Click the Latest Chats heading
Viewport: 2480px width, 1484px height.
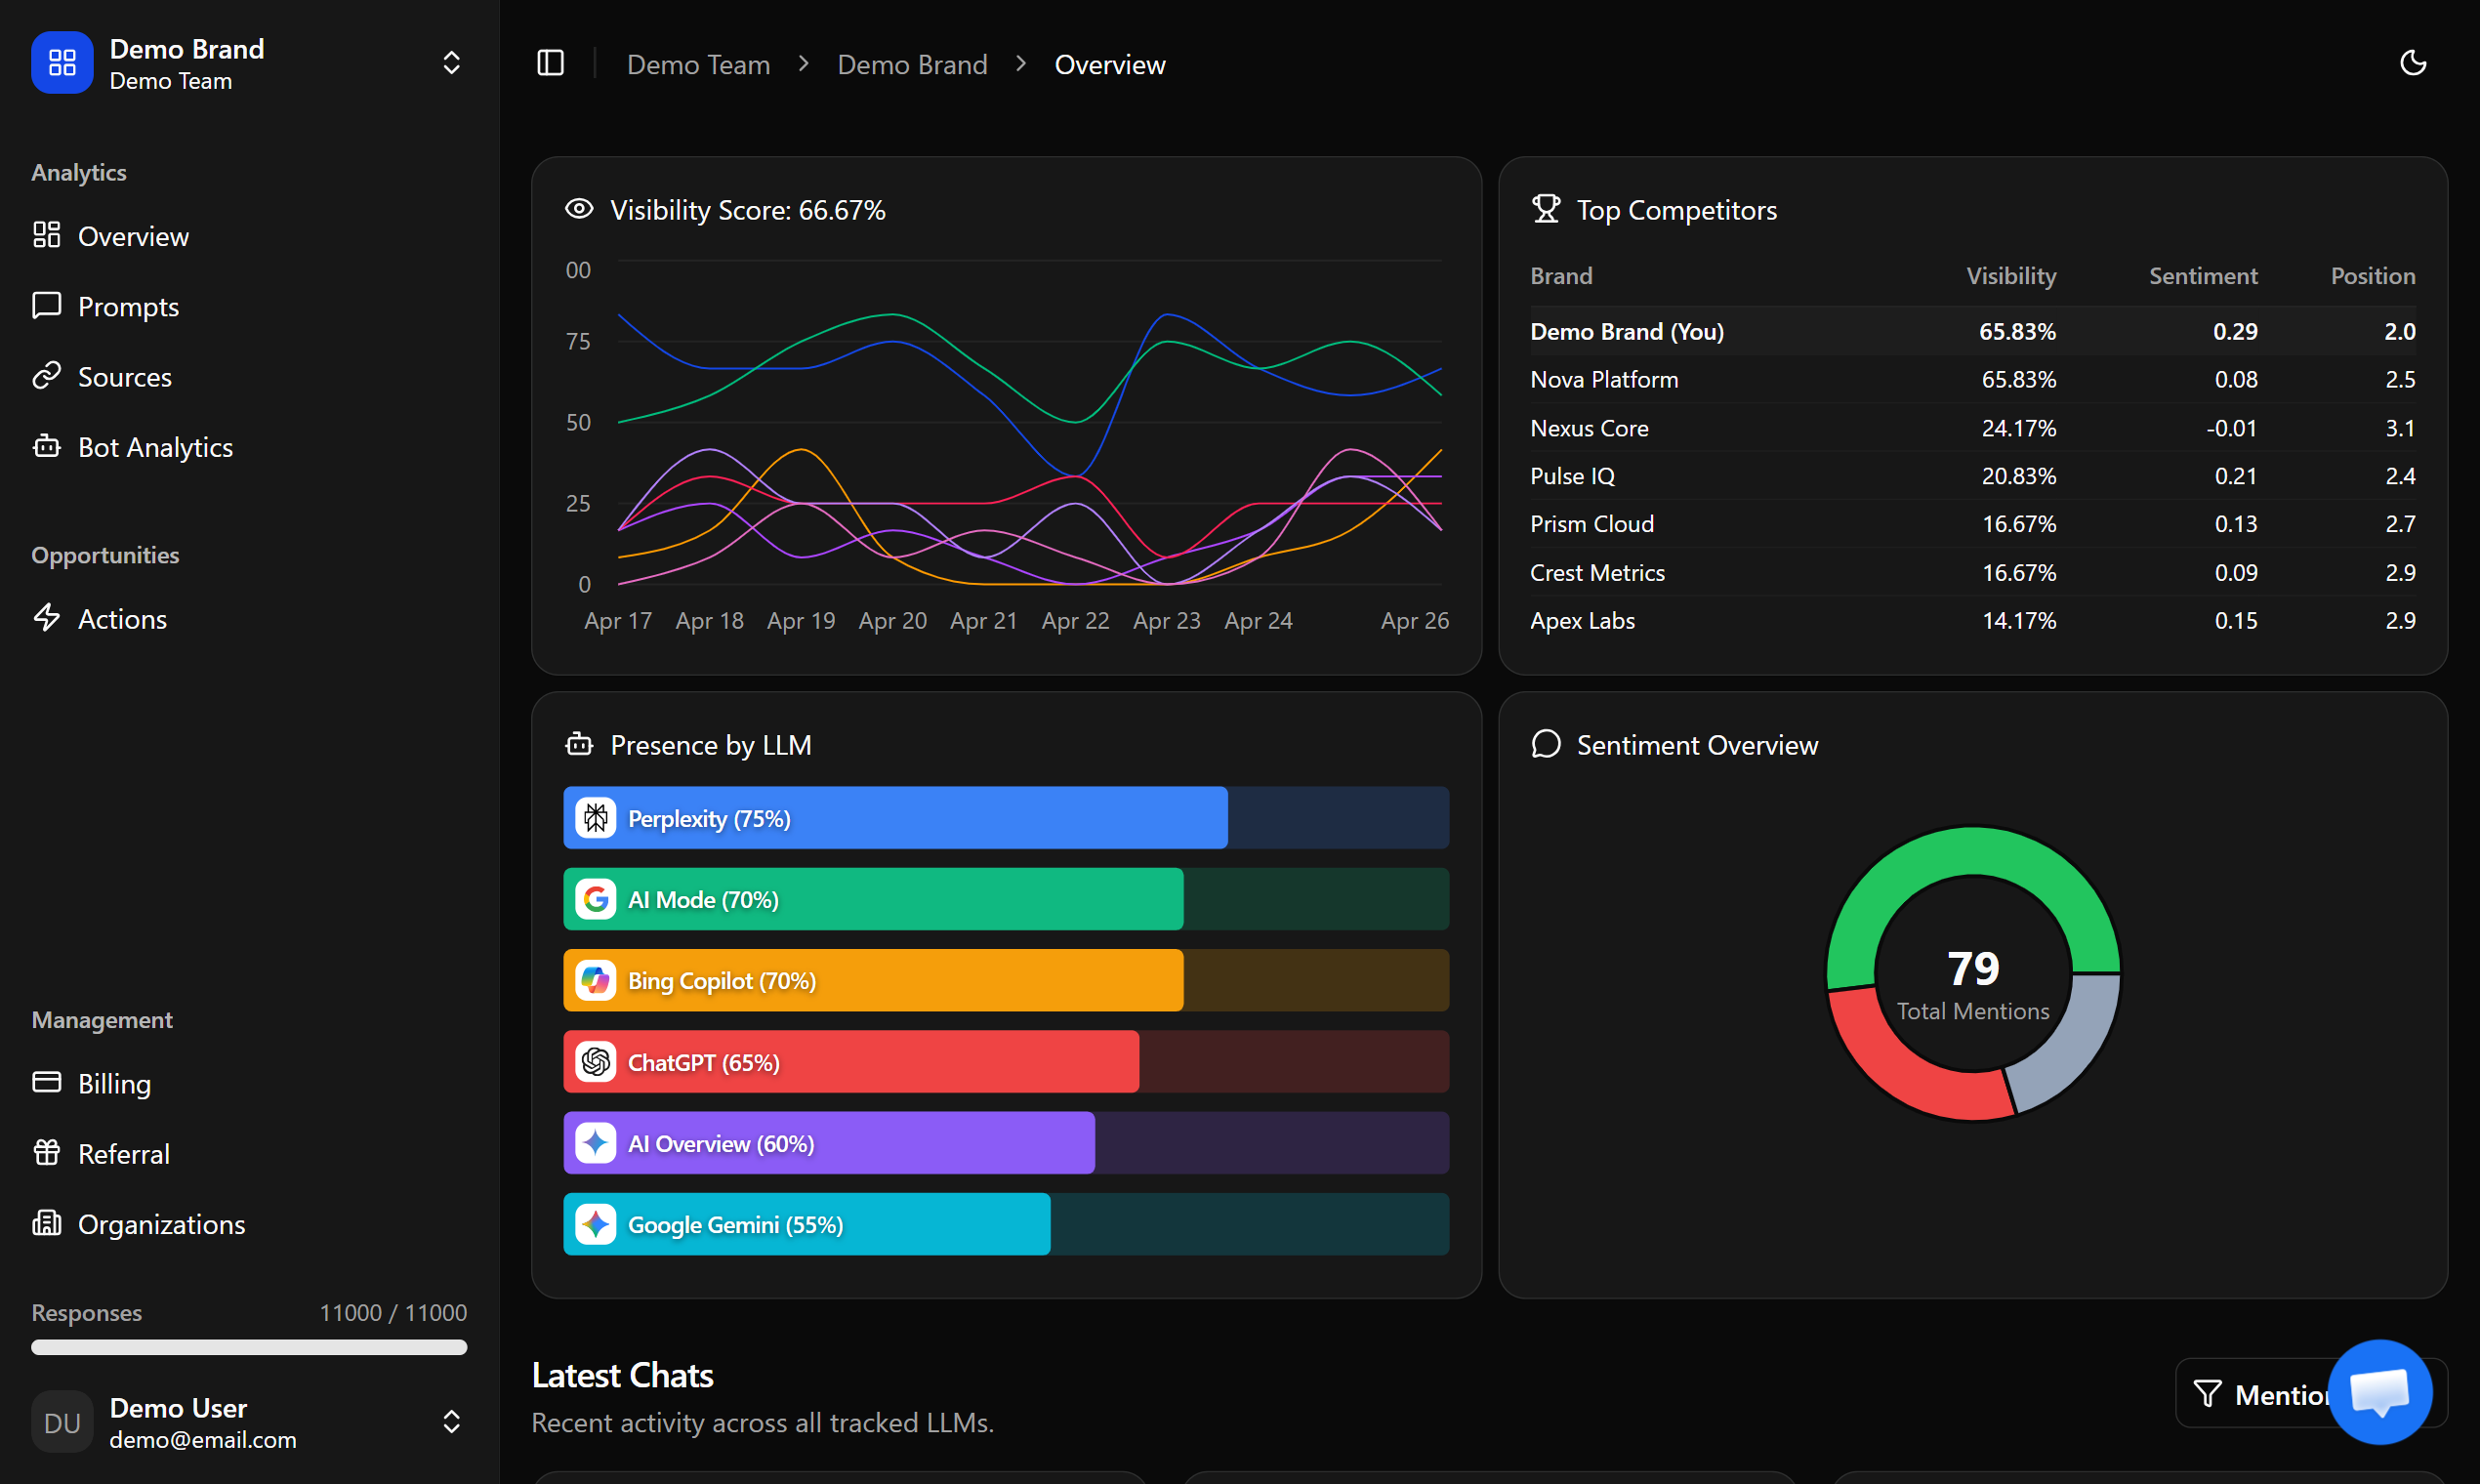pyautogui.click(x=623, y=1376)
